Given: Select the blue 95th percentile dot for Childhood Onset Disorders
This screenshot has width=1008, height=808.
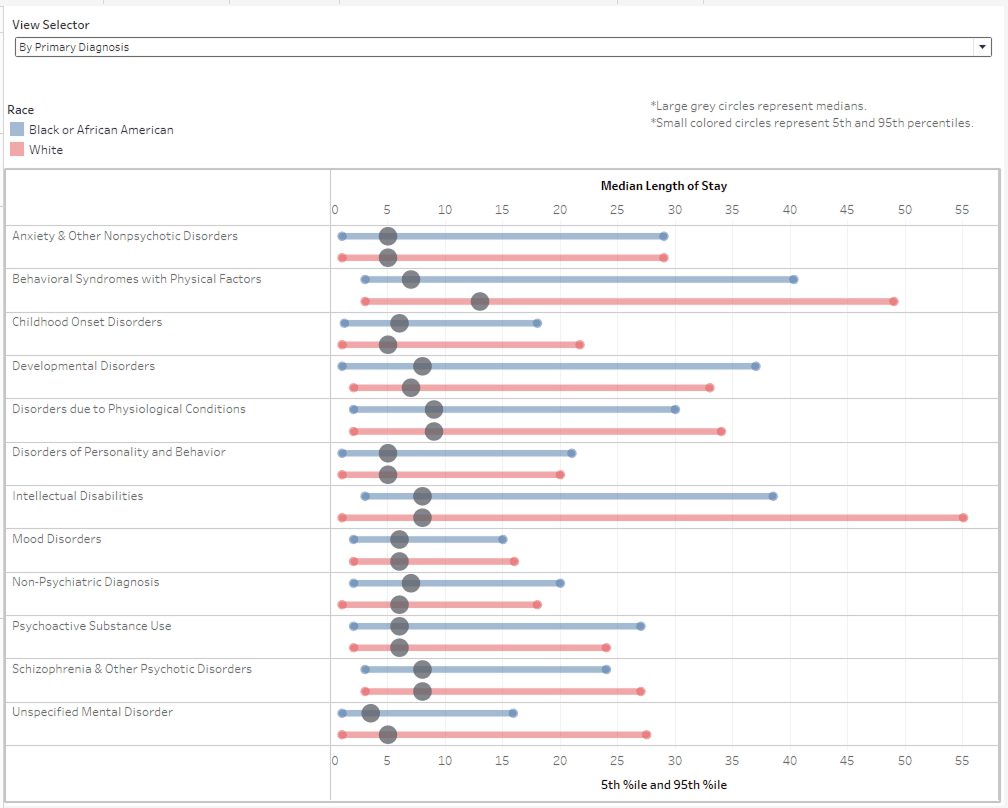Looking at the screenshot, I should (537, 323).
